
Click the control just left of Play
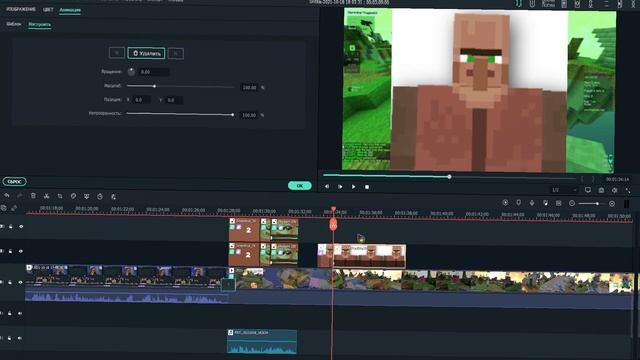pyautogui.click(x=340, y=187)
